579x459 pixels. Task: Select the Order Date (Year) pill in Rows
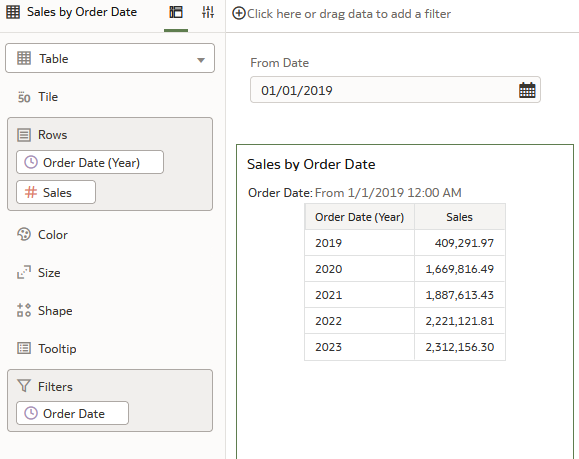click(x=90, y=162)
